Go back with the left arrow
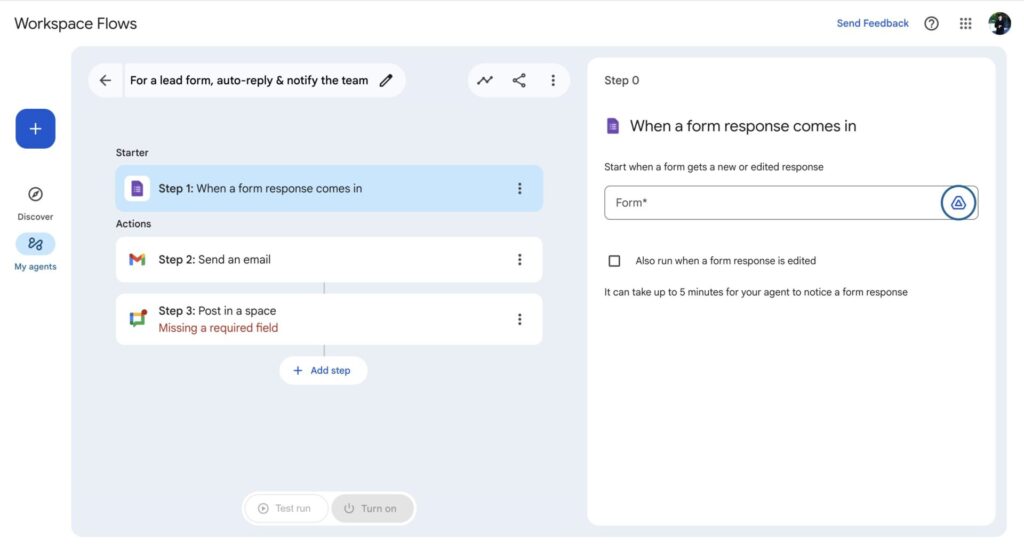The height and width of the screenshot is (554, 1024). (x=105, y=80)
